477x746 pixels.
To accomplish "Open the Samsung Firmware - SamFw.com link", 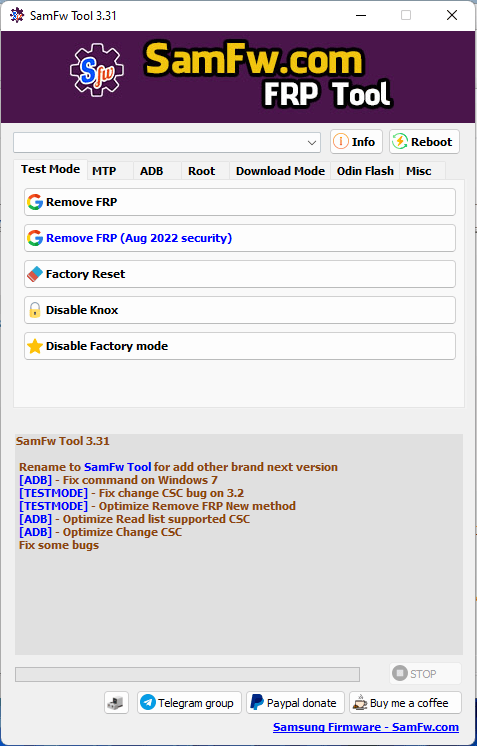I will [x=366, y=727].
